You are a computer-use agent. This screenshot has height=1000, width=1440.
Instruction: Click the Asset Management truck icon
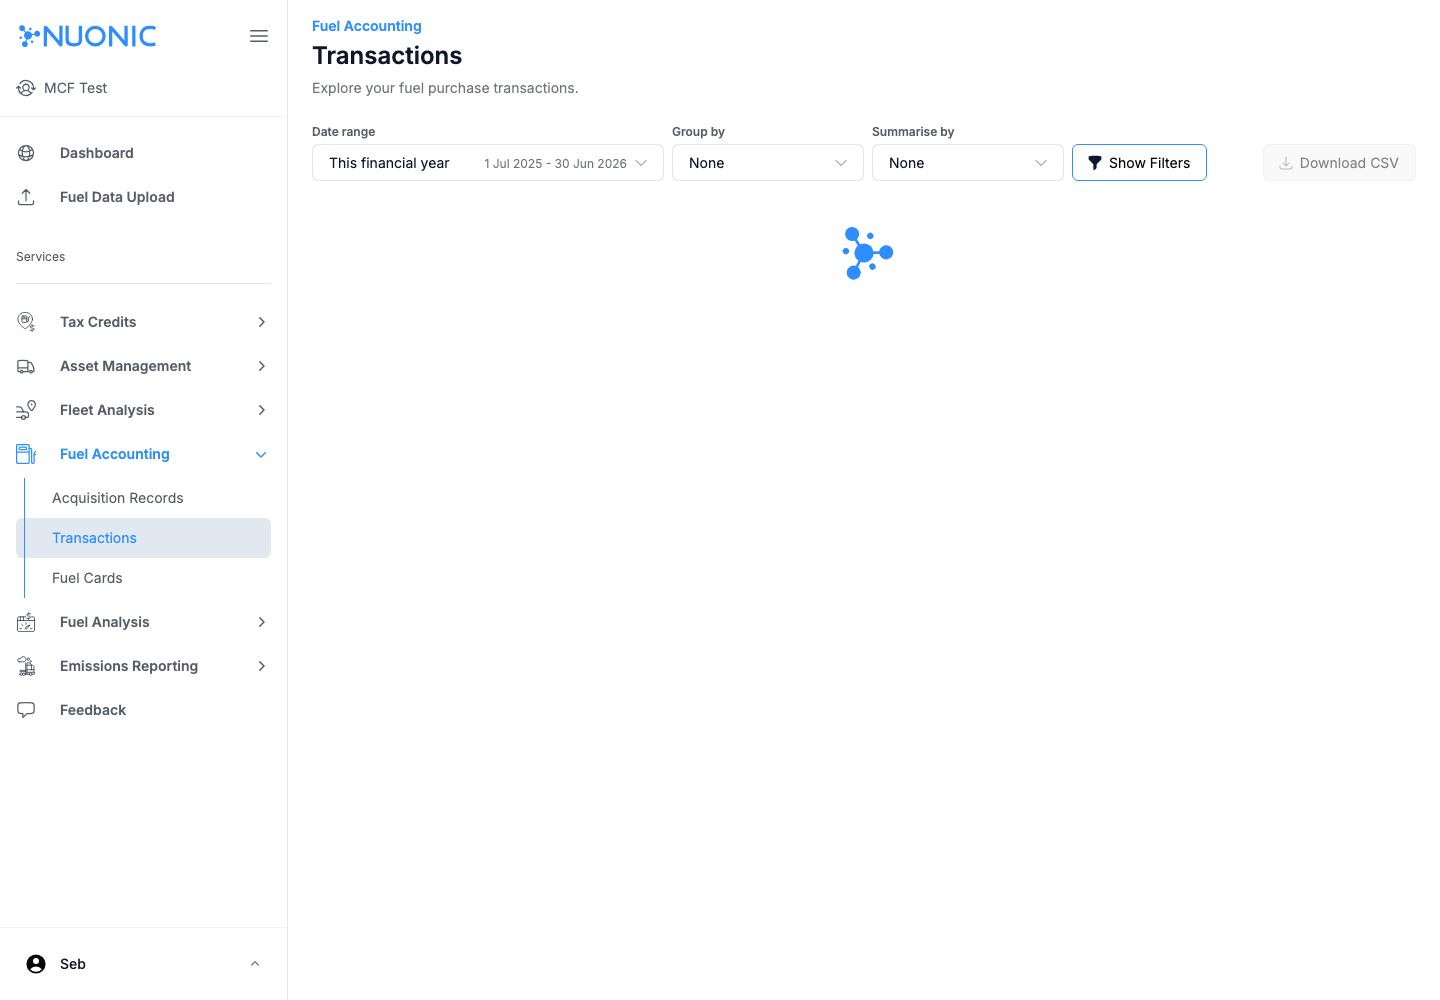tap(27, 366)
